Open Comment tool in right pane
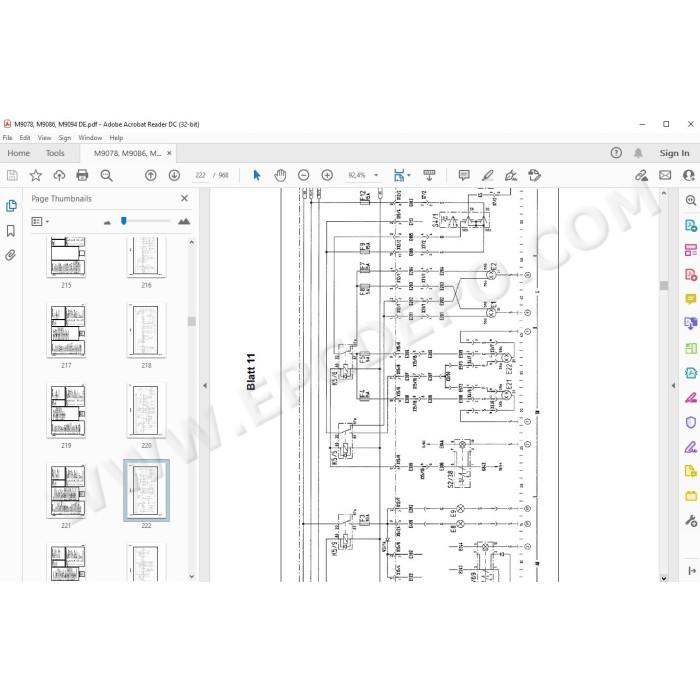The width and height of the screenshot is (700, 700). point(691,299)
